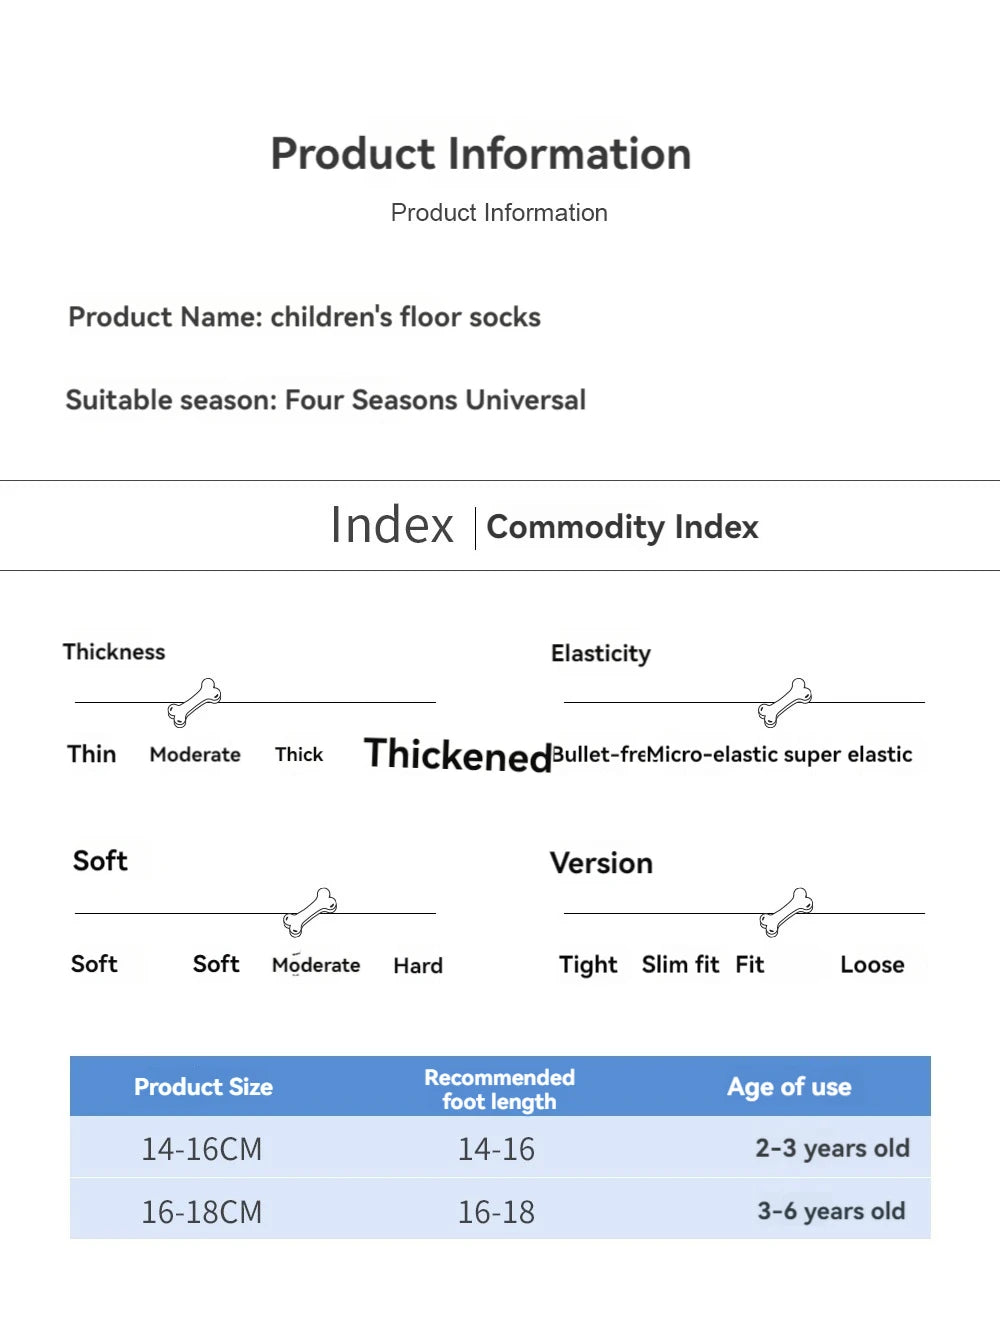
Task: Click the bone marker on Version scale
Action: pyautogui.click(x=786, y=912)
